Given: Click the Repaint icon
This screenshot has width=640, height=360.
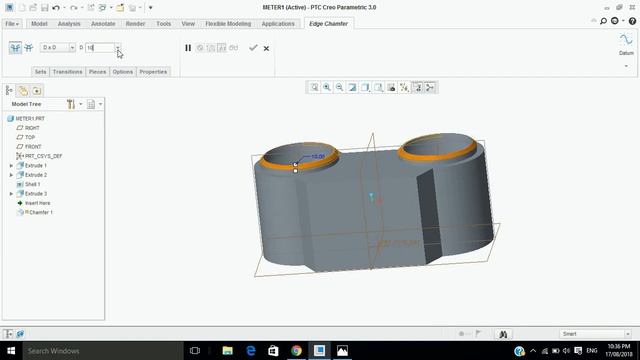Looking at the screenshot, I should coord(352,87).
